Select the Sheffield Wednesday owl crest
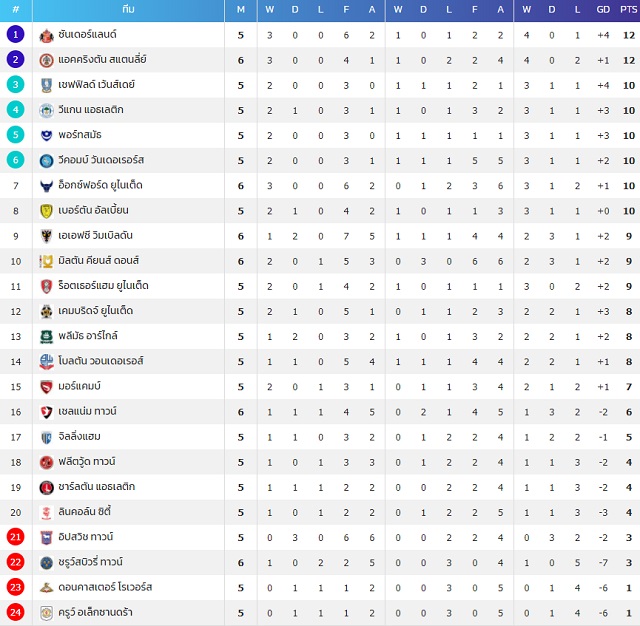Screen dimensions: 640x626 point(47,86)
